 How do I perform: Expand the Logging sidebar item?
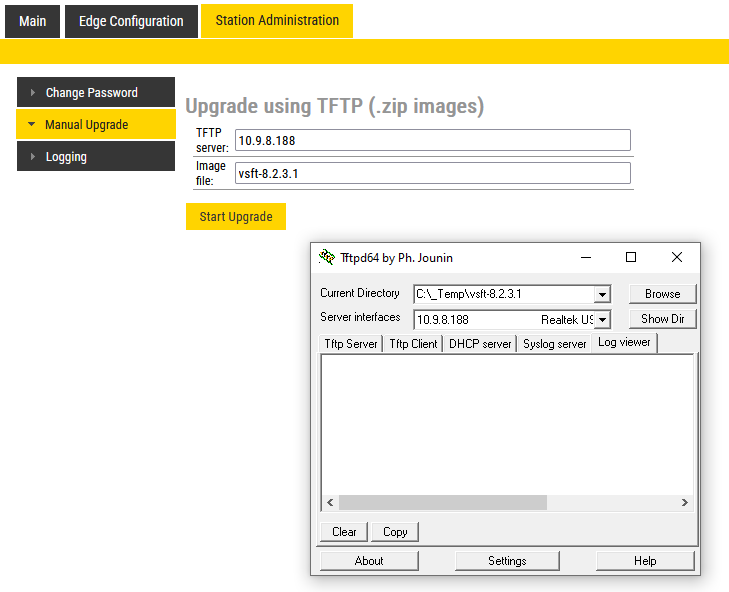click(x=66, y=157)
